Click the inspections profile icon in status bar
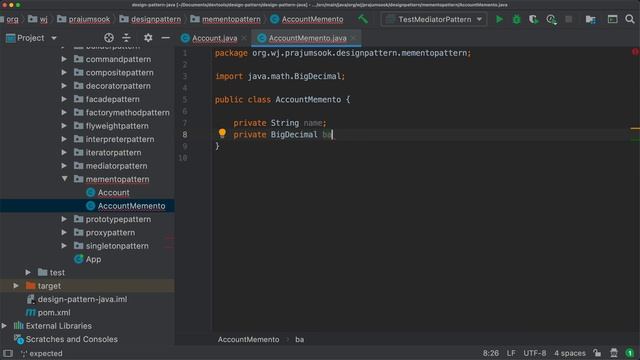Image resolution: width=640 pixels, height=360 pixels. click(x=614, y=353)
